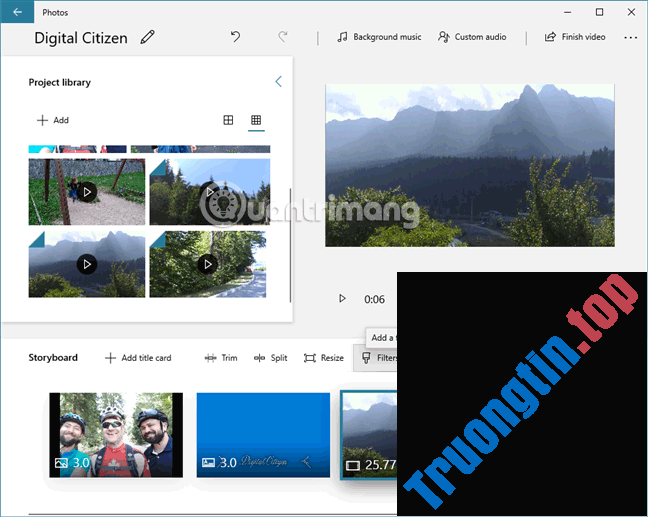
Task: Maximize the Photos window
Action: [599, 12]
